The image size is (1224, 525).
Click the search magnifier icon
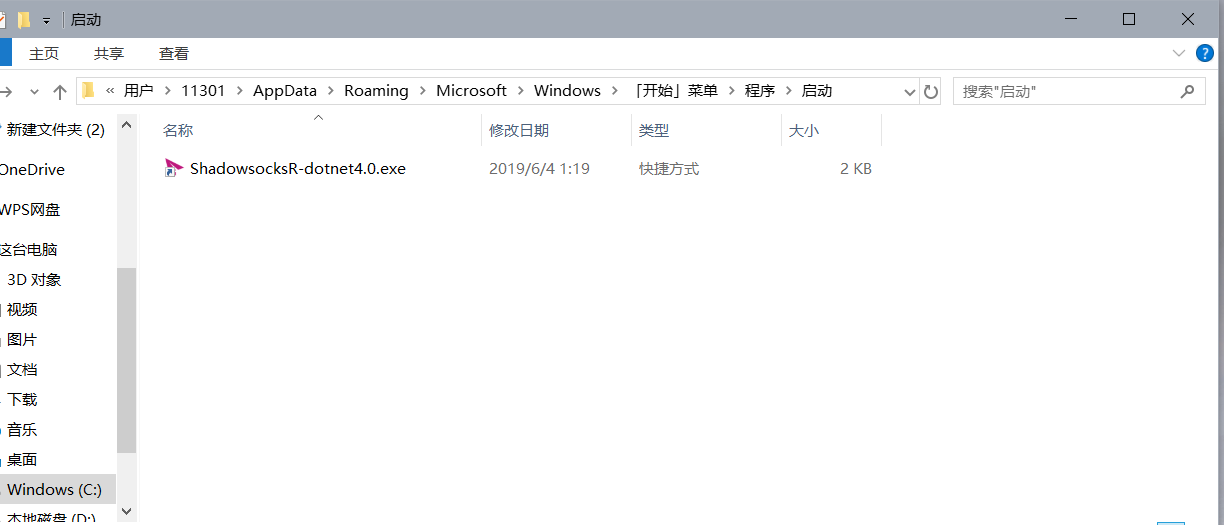pos(1187,91)
